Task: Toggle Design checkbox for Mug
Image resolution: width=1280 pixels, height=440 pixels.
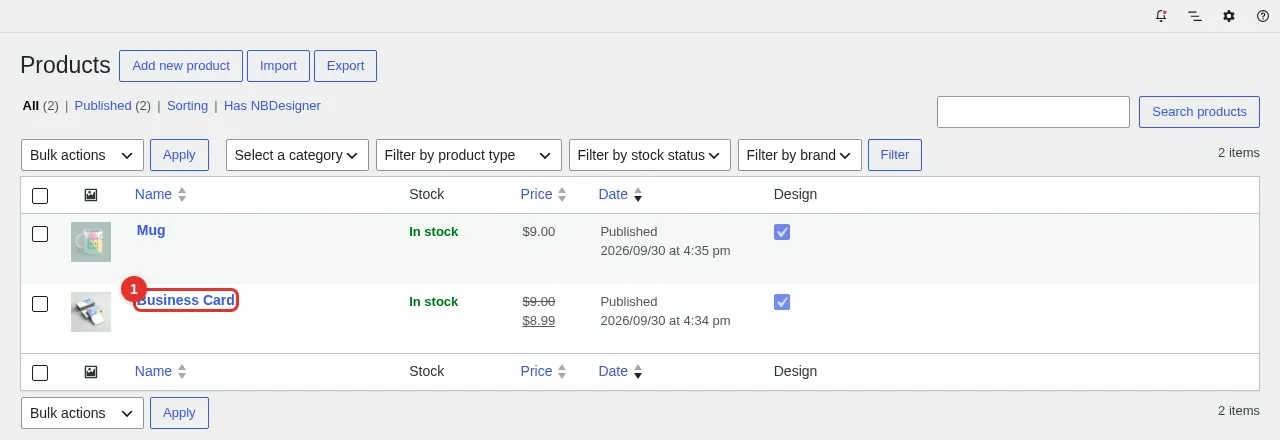Action: (x=782, y=232)
